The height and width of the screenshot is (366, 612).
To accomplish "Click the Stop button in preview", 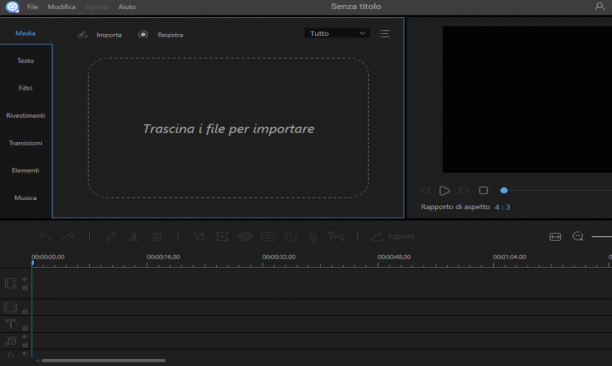I will (483, 190).
